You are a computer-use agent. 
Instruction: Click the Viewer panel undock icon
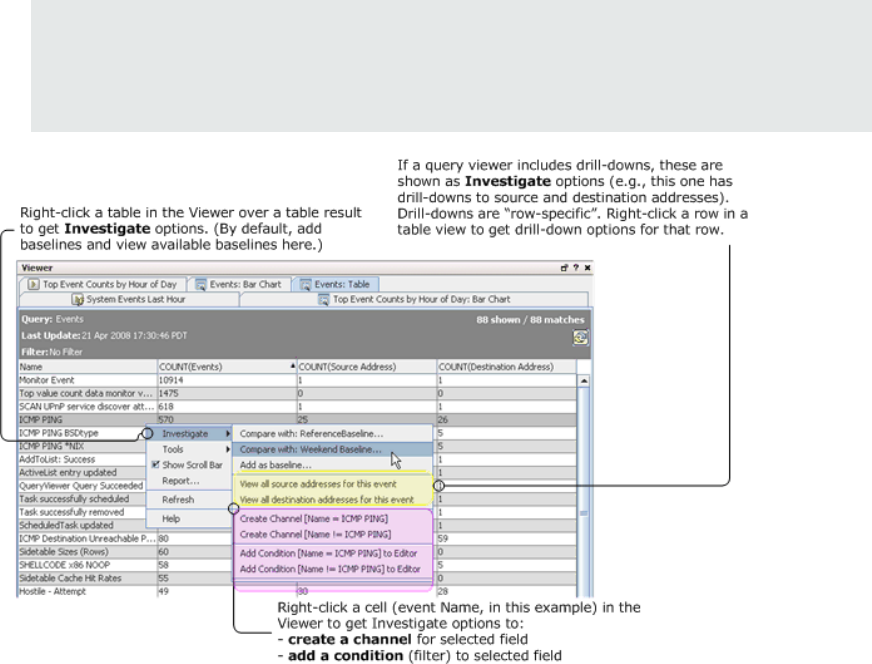coord(564,267)
